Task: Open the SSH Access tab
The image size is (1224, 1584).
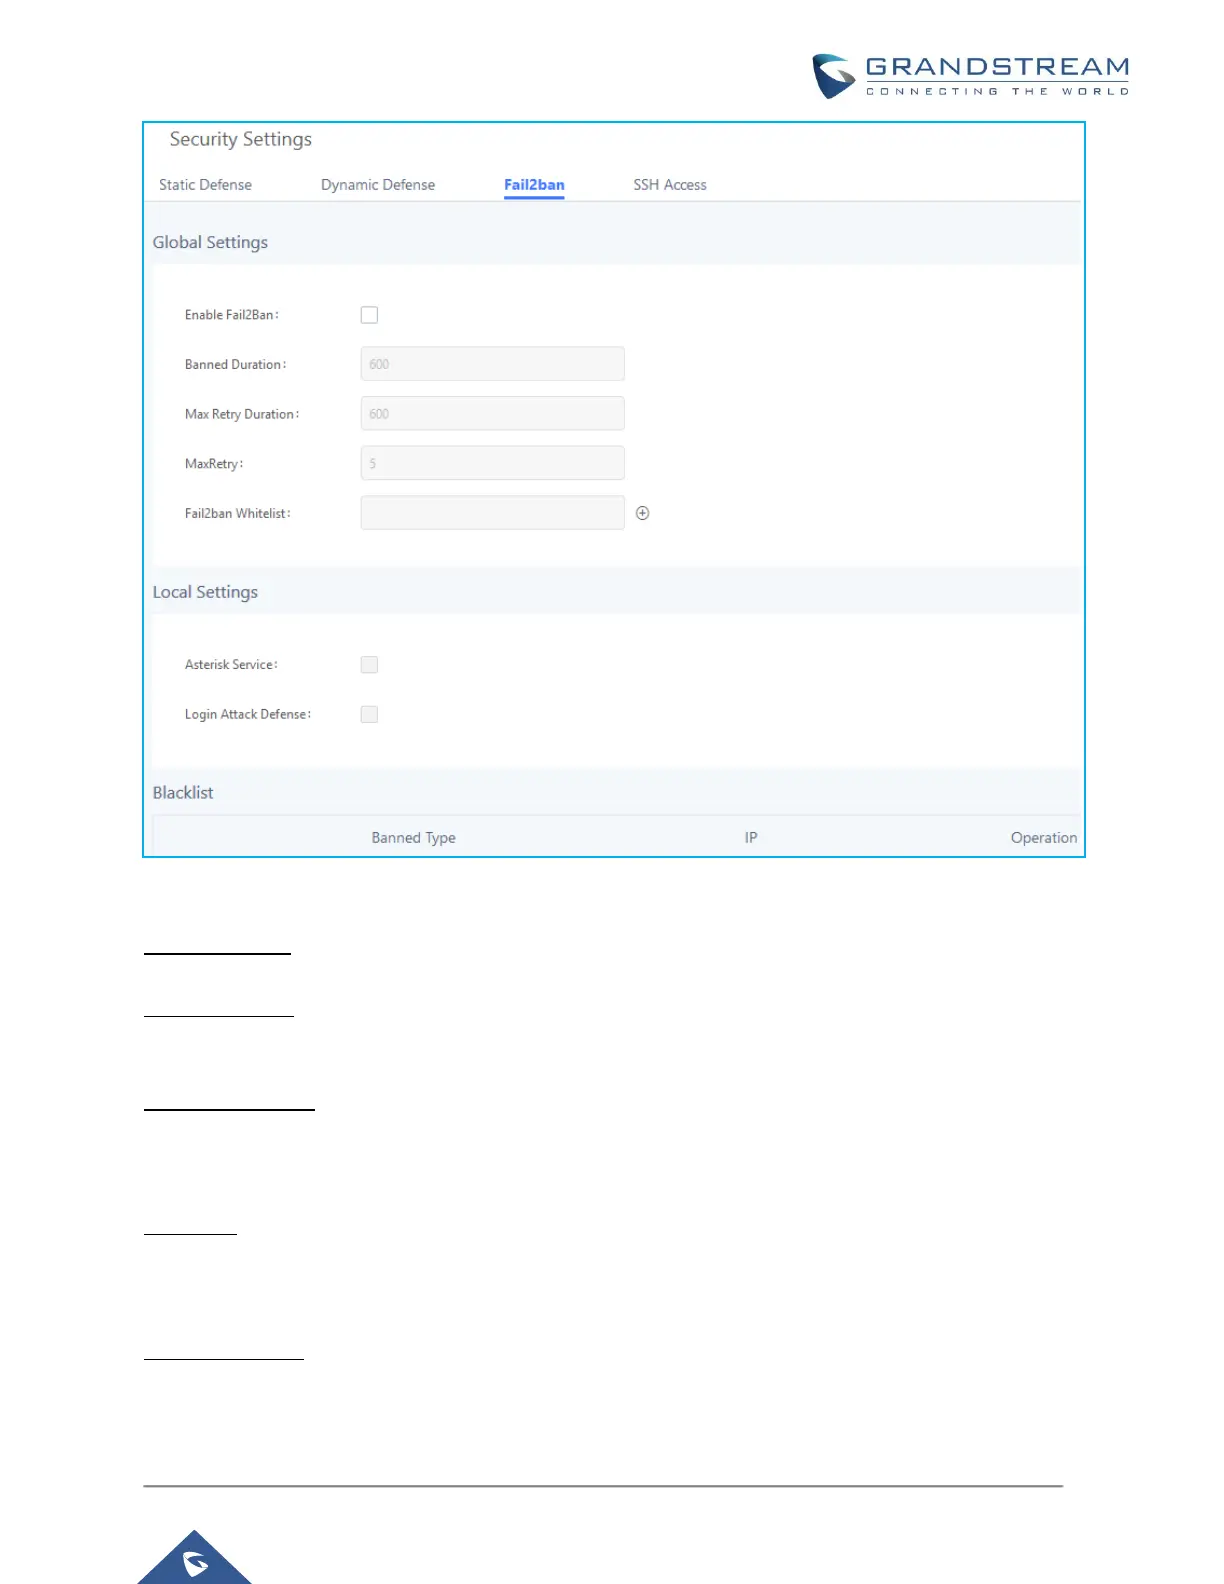Action: [x=670, y=185]
